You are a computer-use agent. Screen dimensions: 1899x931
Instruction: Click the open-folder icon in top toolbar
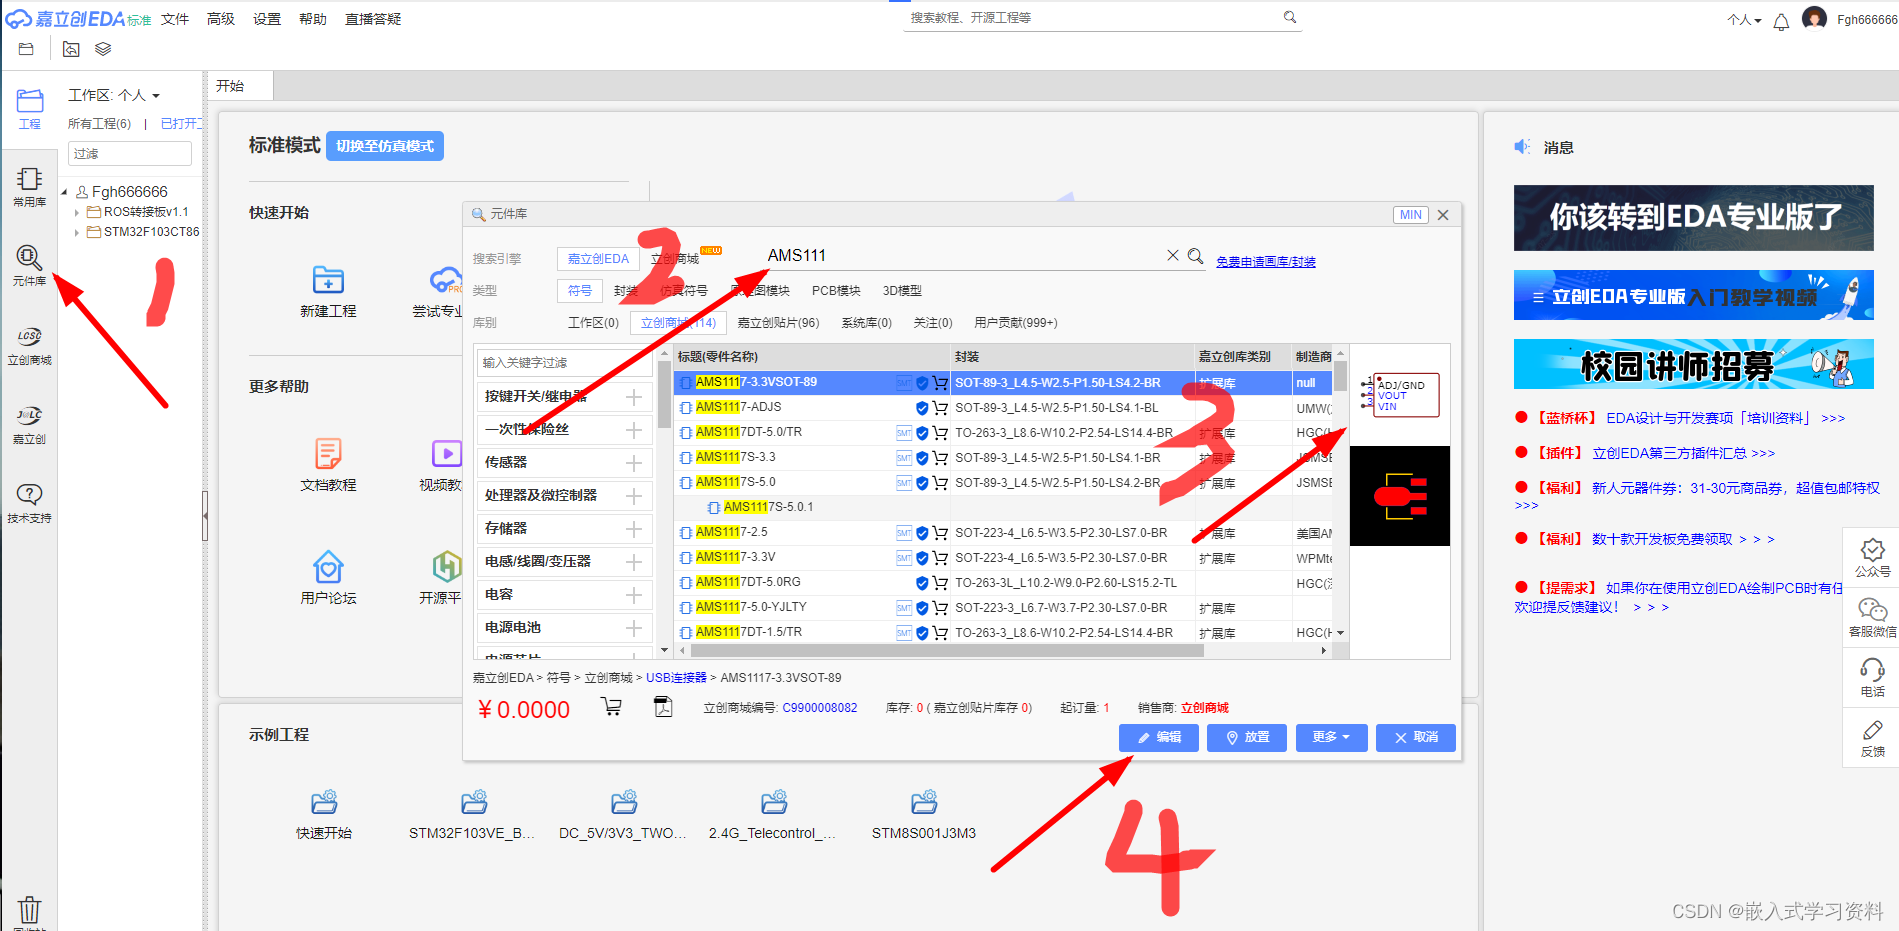tap(26, 49)
